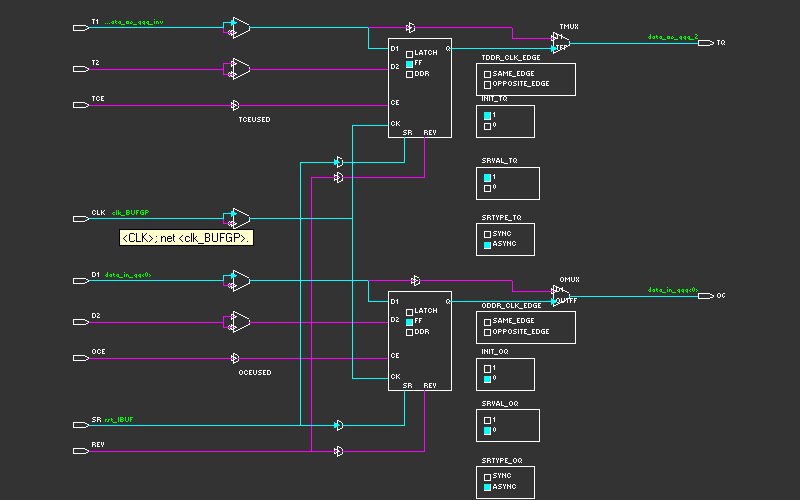
Task: Click the TCE input pin symbol
Action: click(x=81, y=105)
